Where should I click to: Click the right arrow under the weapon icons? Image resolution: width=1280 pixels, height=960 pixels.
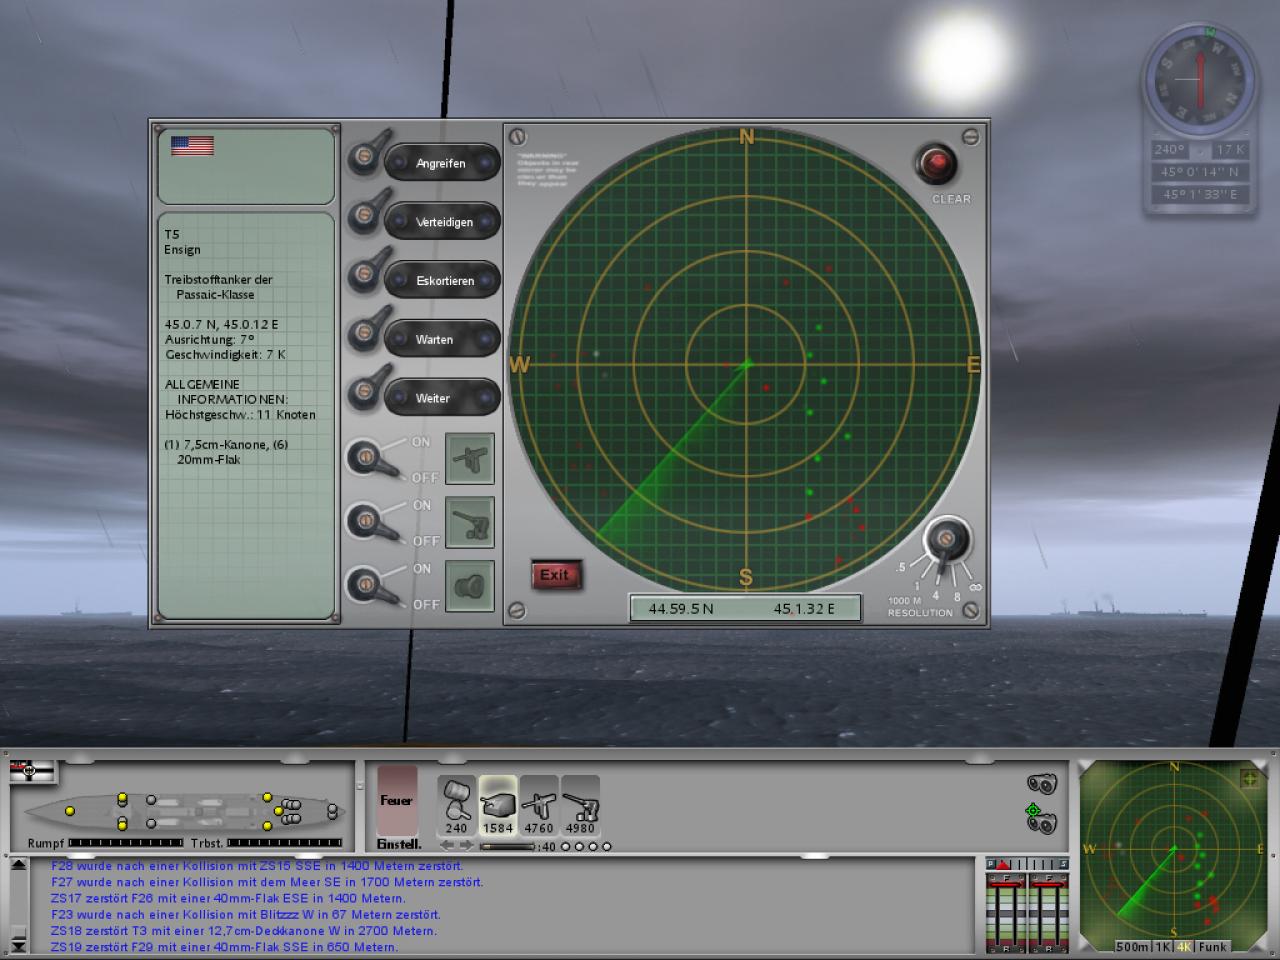pyautogui.click(x=467, y=846)
